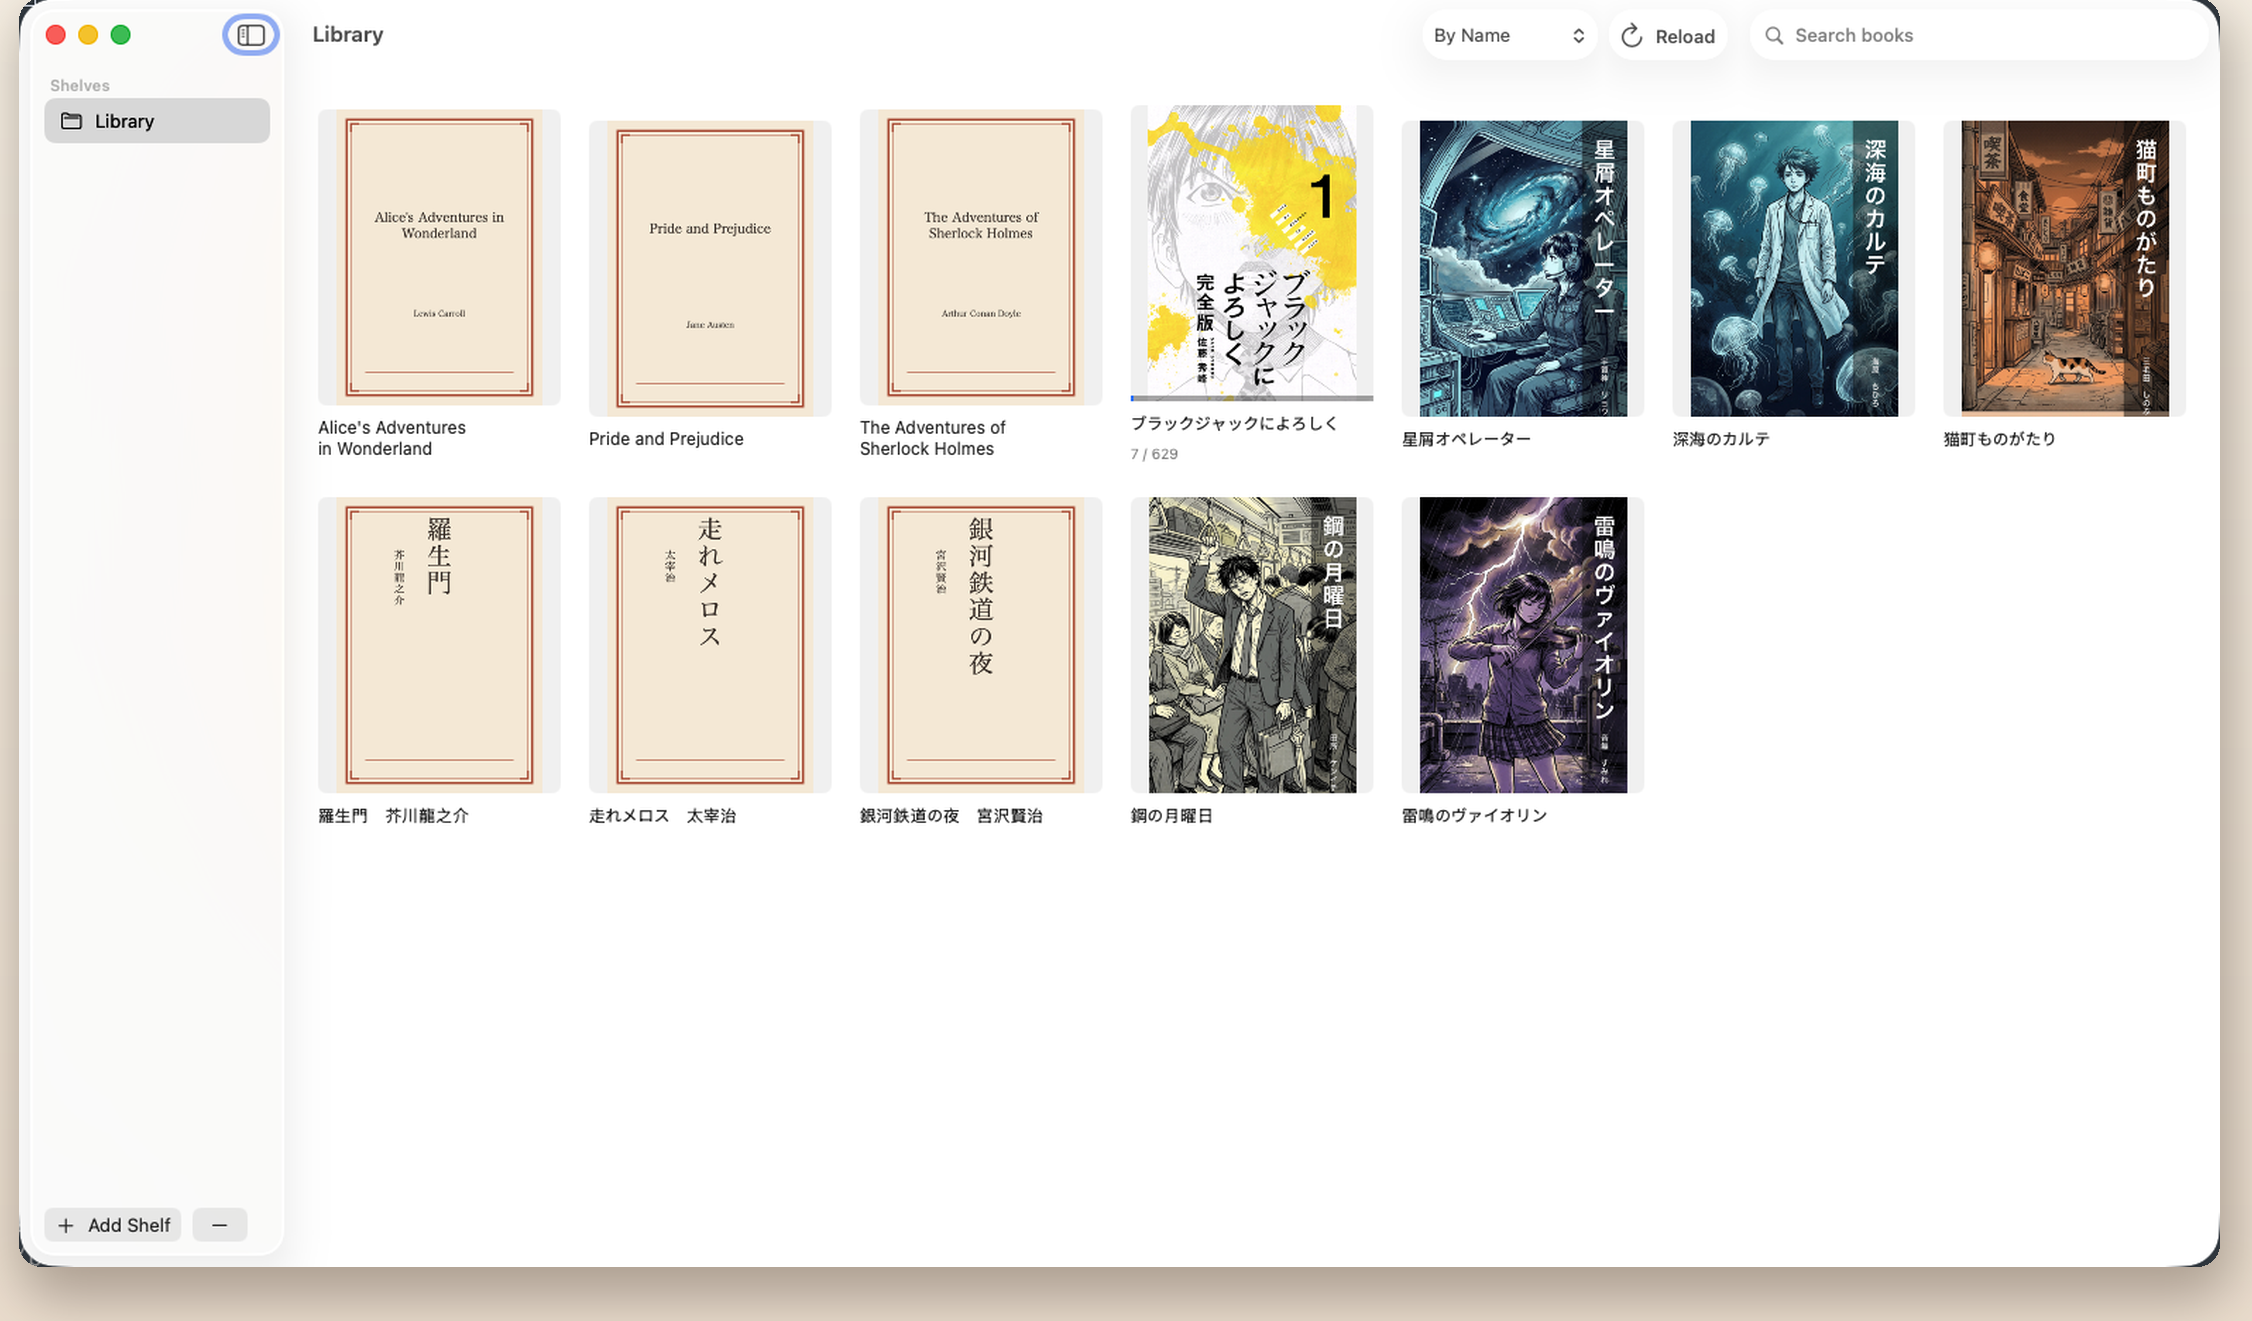Click the reading progress bar under ブラックジャック cover
The height and width of the screenshot is (1321, 2252).
[x=1252, y=398]
